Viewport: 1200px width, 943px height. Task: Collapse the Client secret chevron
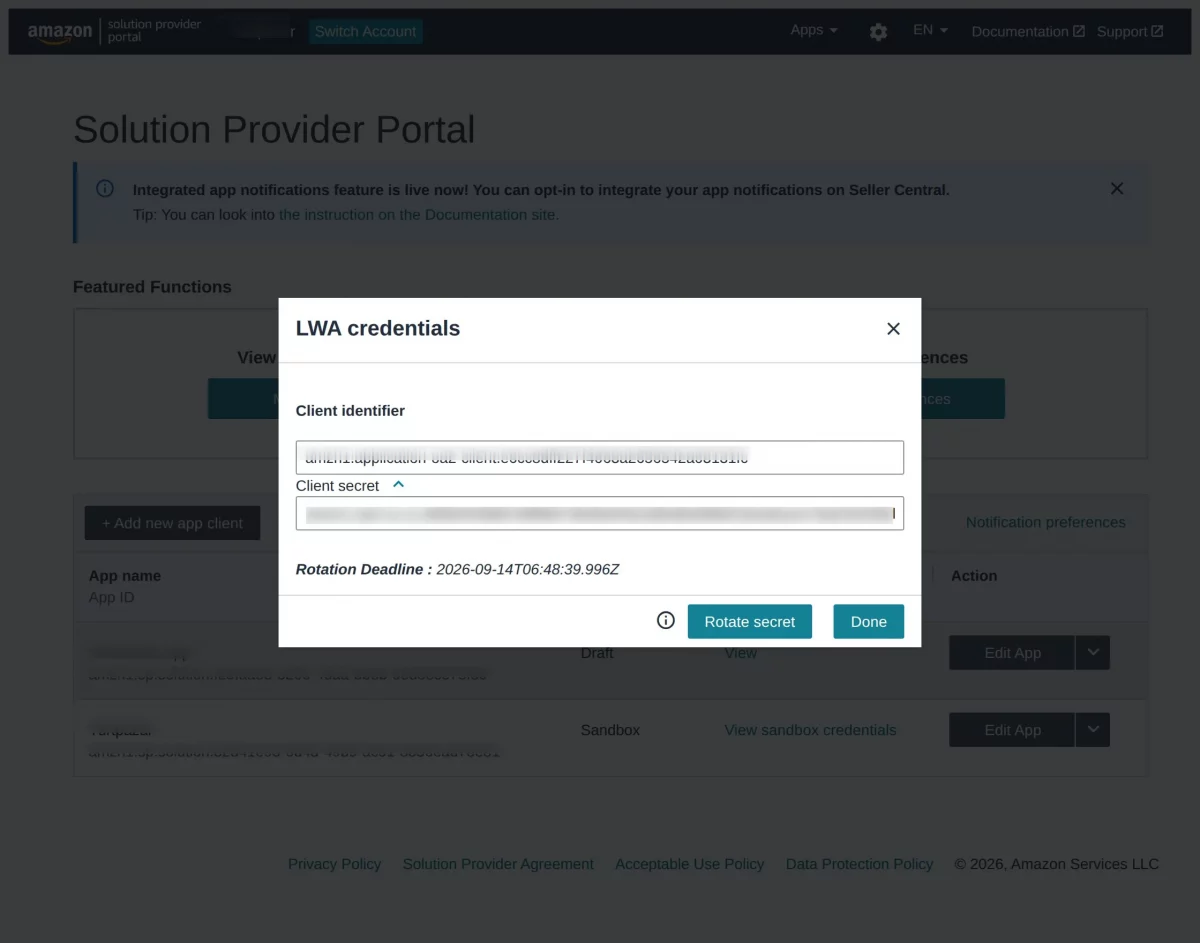[398, 485]
